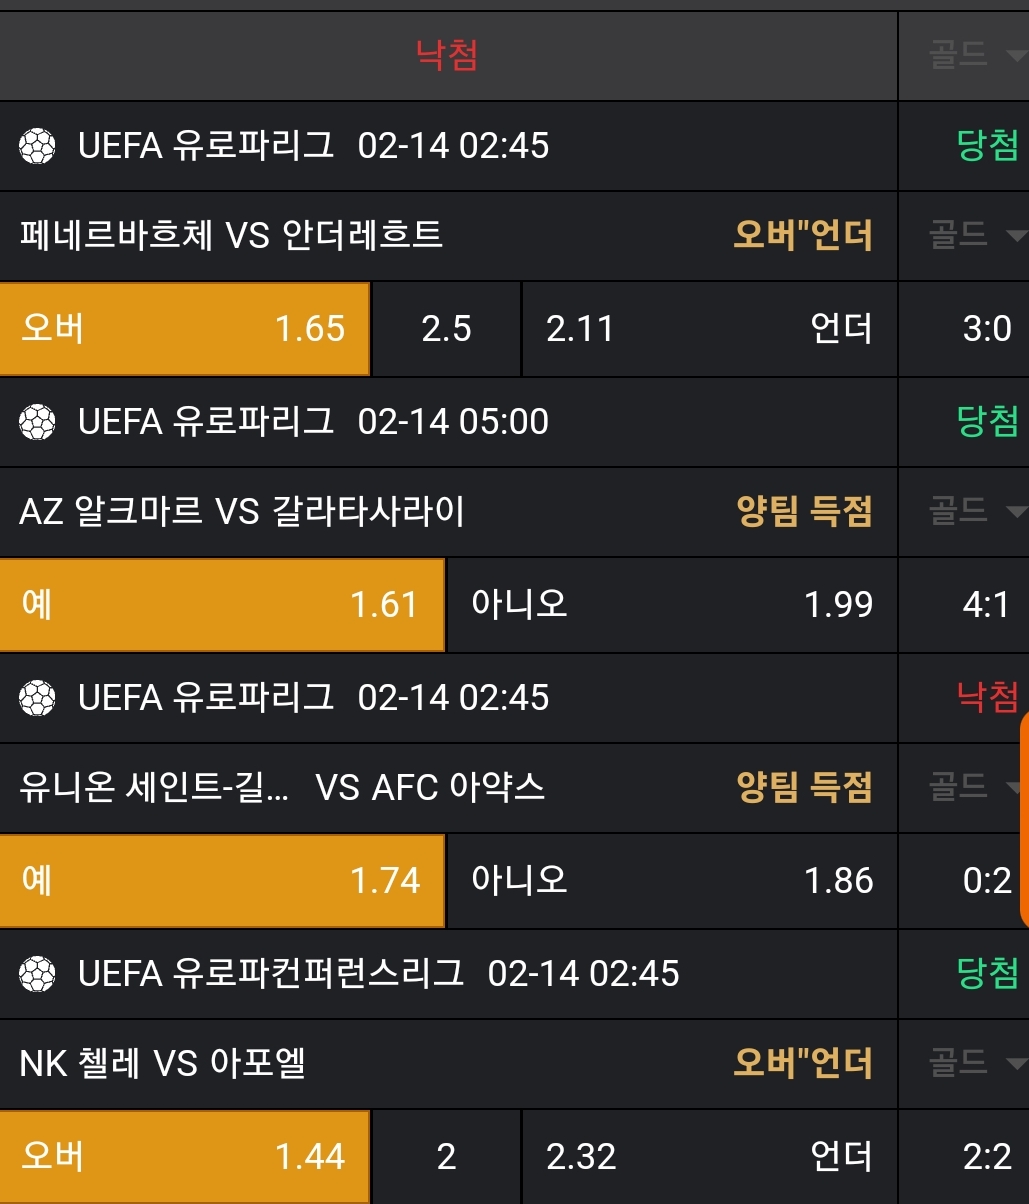Pick the 언더 2.11 option
The height and width of the screenshot is (1204, 1029).
pyautogui.click(x=709, y=329)
